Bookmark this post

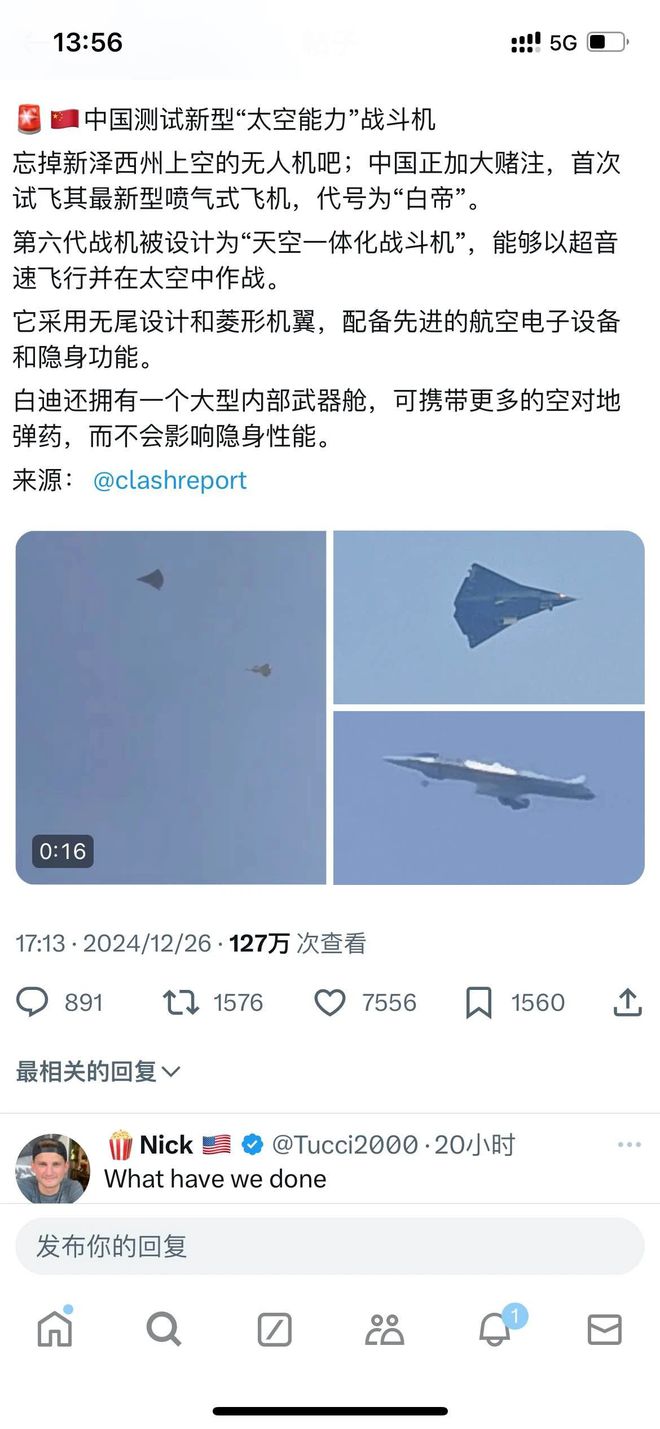479,1002
